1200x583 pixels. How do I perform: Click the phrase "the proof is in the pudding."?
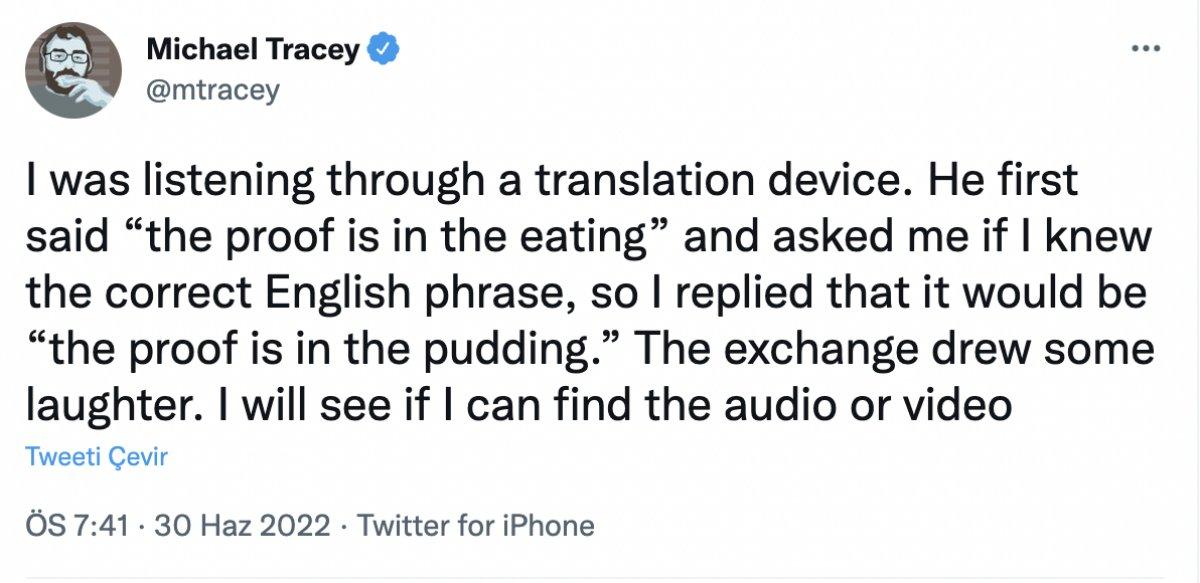tap(316, 351)
